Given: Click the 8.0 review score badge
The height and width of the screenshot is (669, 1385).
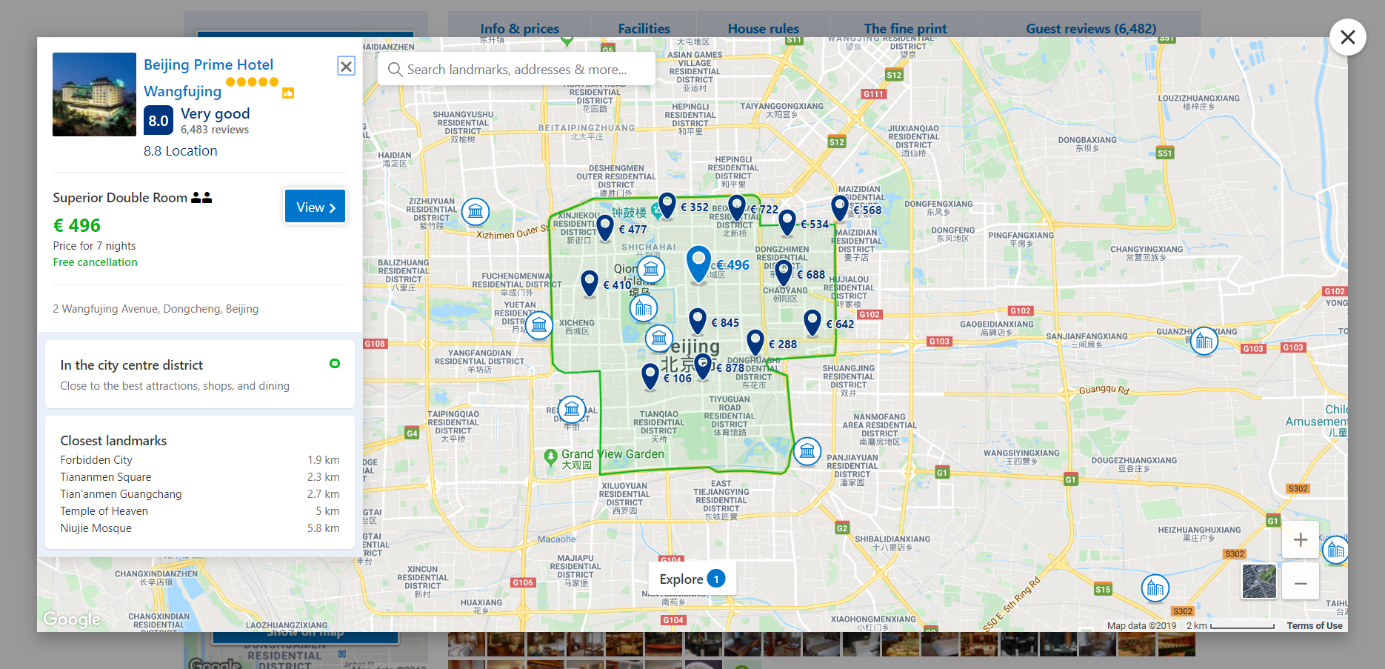Looking at the screenshot, I should [x=158, y=121].
